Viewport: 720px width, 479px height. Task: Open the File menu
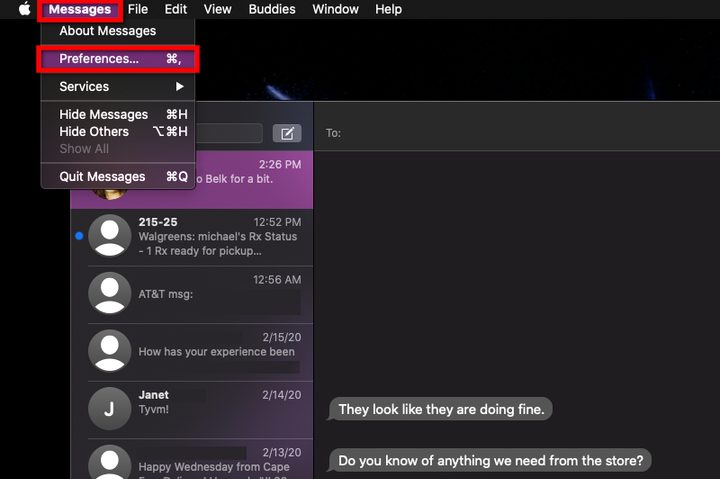pos(138,9)
